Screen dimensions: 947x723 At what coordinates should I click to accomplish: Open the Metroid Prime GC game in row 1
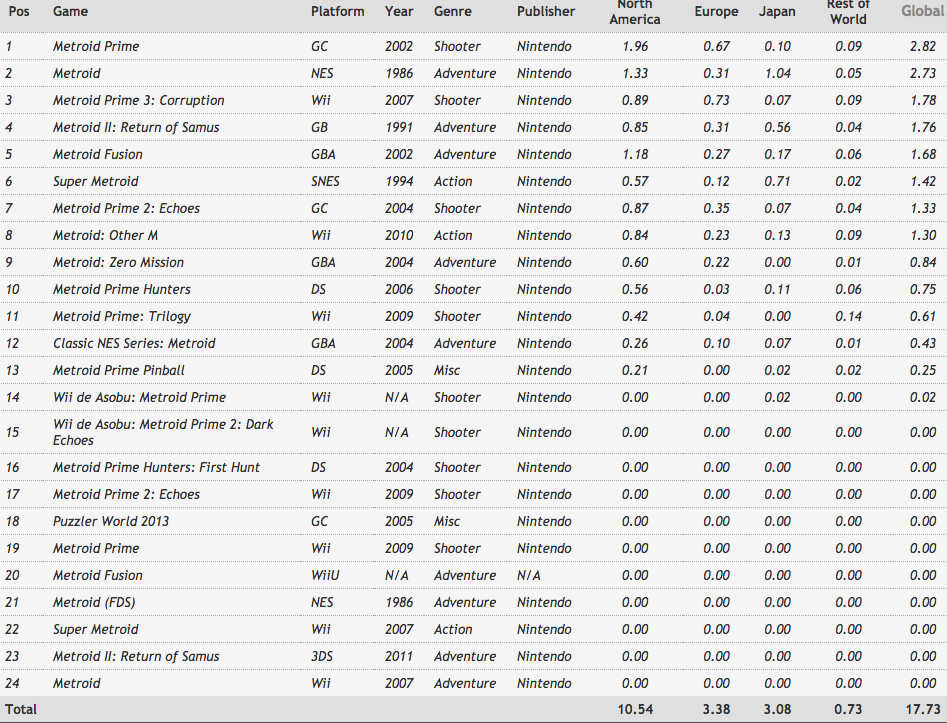pyautogui.click(x=96, y=47)
